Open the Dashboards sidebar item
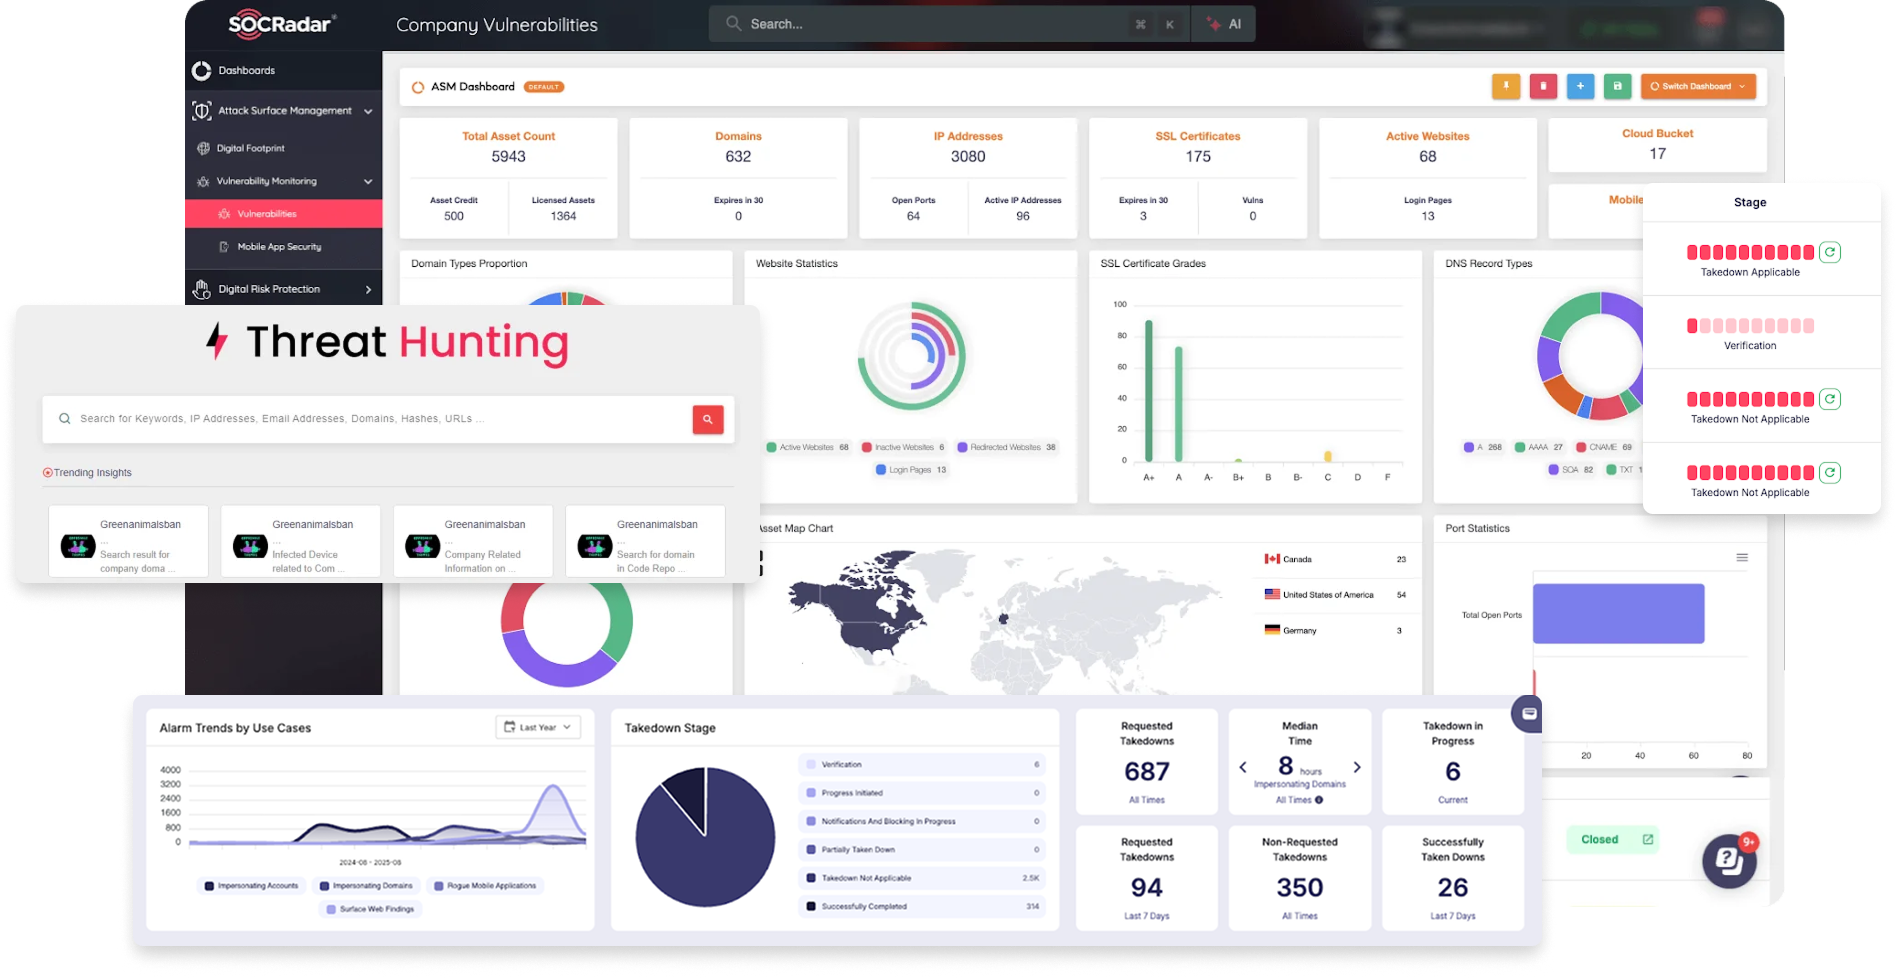Viewport: 1897px width, 978px height. (246, 70)
